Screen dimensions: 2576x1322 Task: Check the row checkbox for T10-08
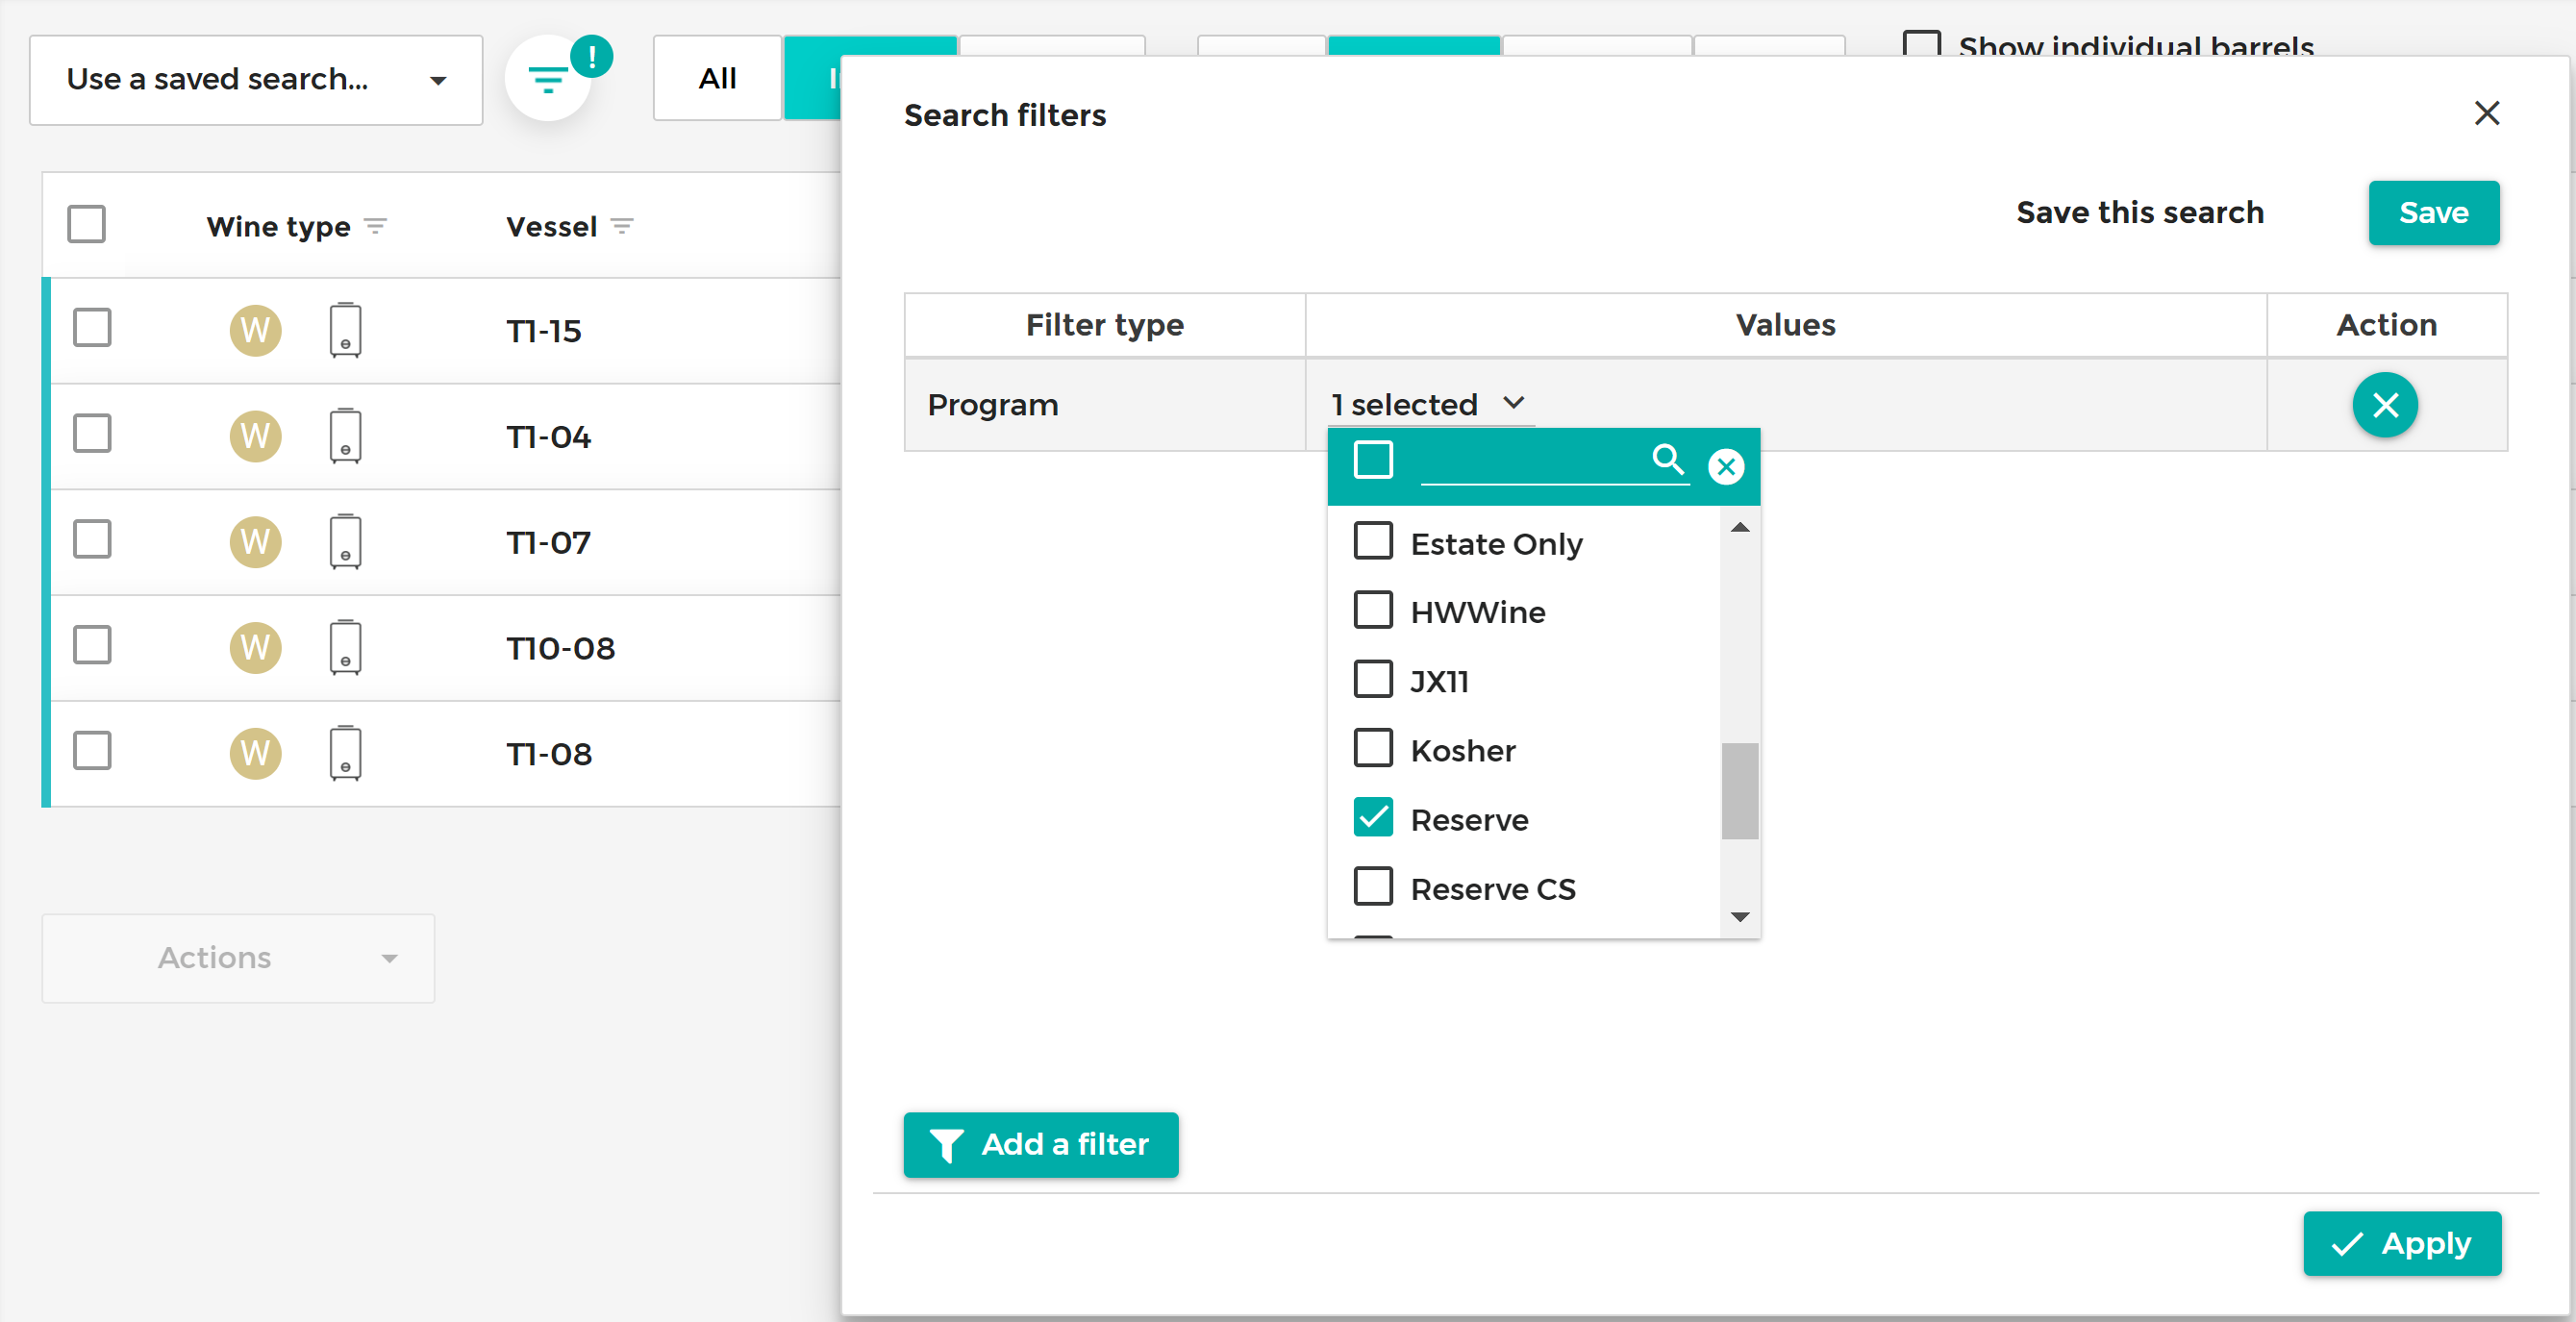click(92, 645)
